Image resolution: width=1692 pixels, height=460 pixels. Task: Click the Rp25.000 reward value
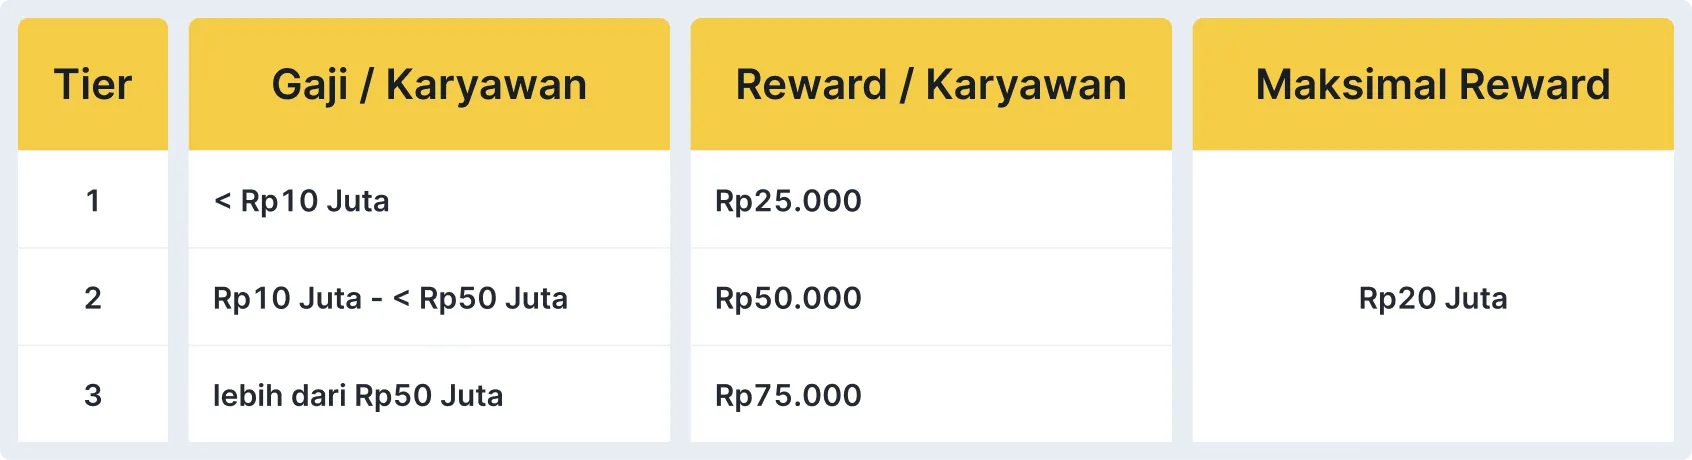coord(788,201)
